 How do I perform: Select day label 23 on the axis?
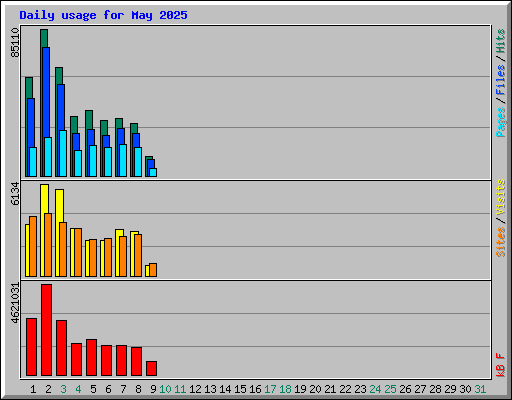(360, 389)
